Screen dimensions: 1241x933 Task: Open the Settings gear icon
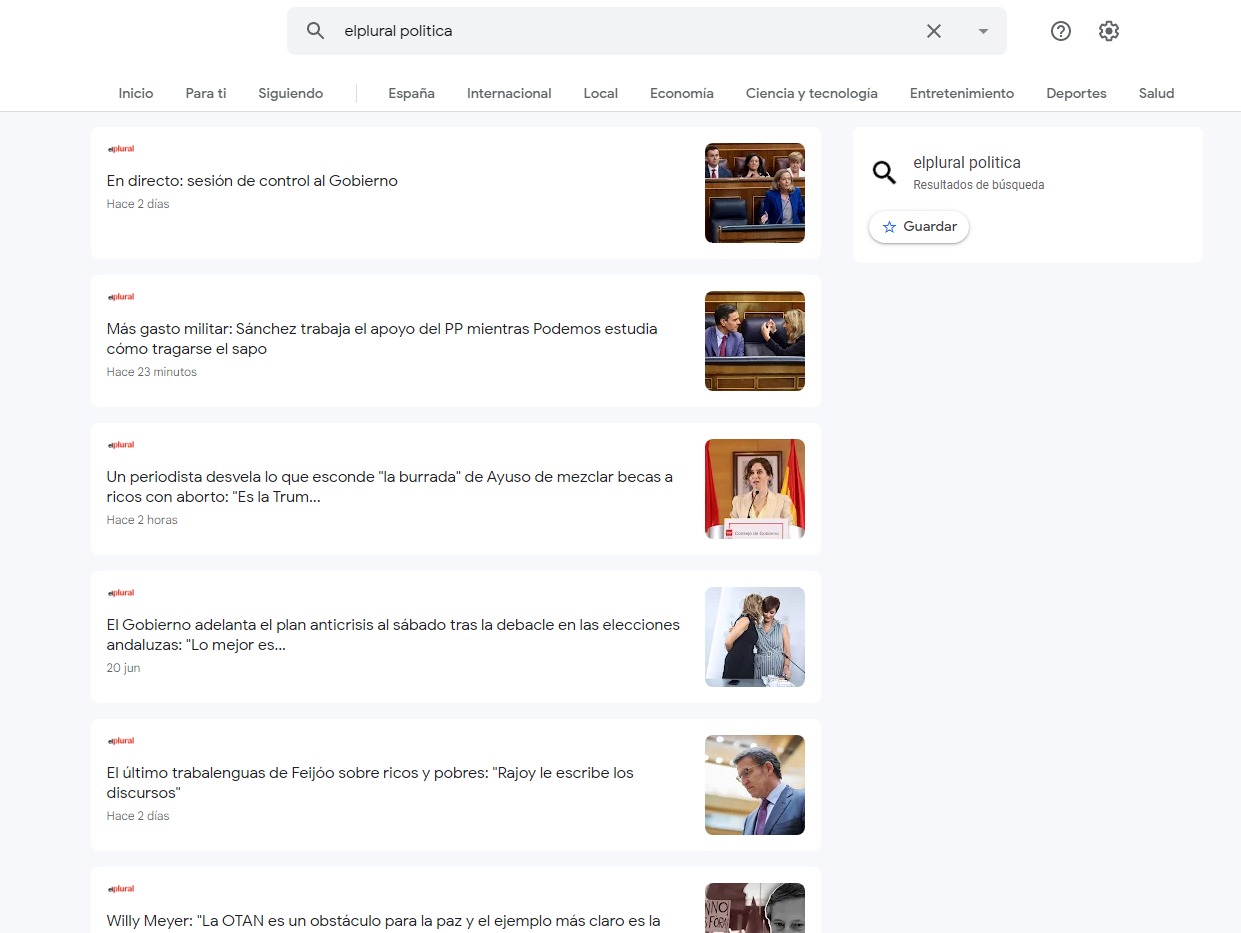tap(1109, 31)
